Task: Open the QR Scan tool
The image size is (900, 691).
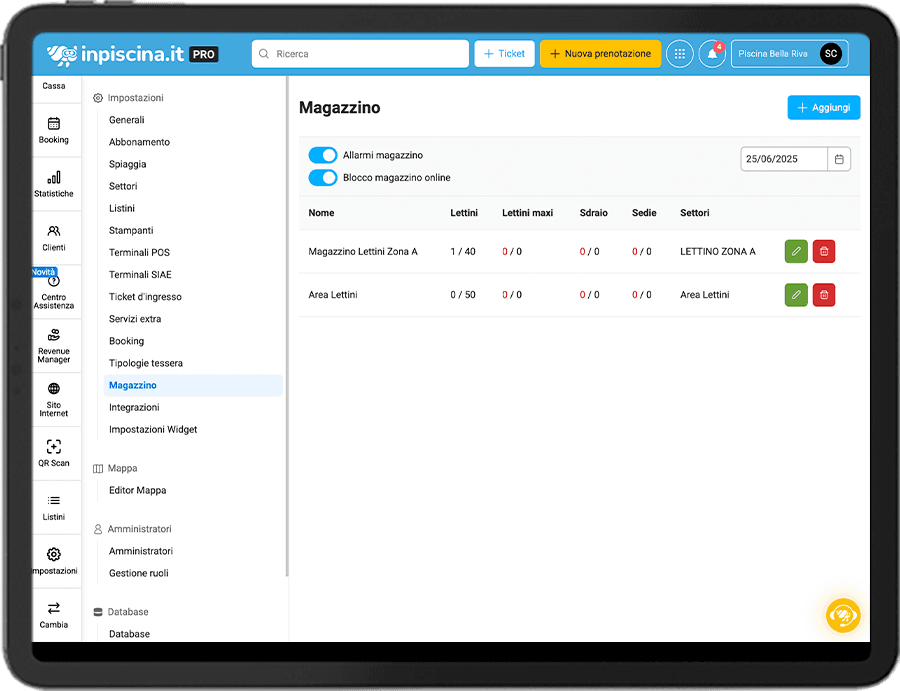Action: [54, 447]
